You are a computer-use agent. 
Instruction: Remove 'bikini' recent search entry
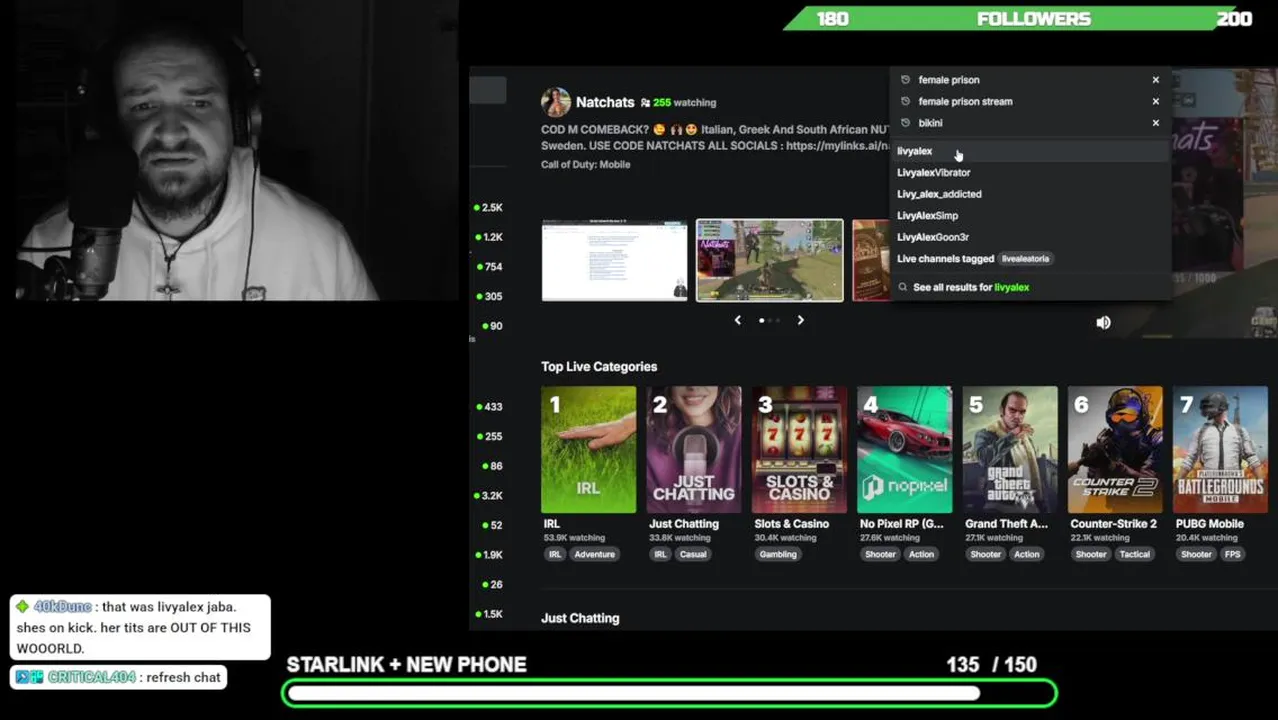pos(1155,123)
